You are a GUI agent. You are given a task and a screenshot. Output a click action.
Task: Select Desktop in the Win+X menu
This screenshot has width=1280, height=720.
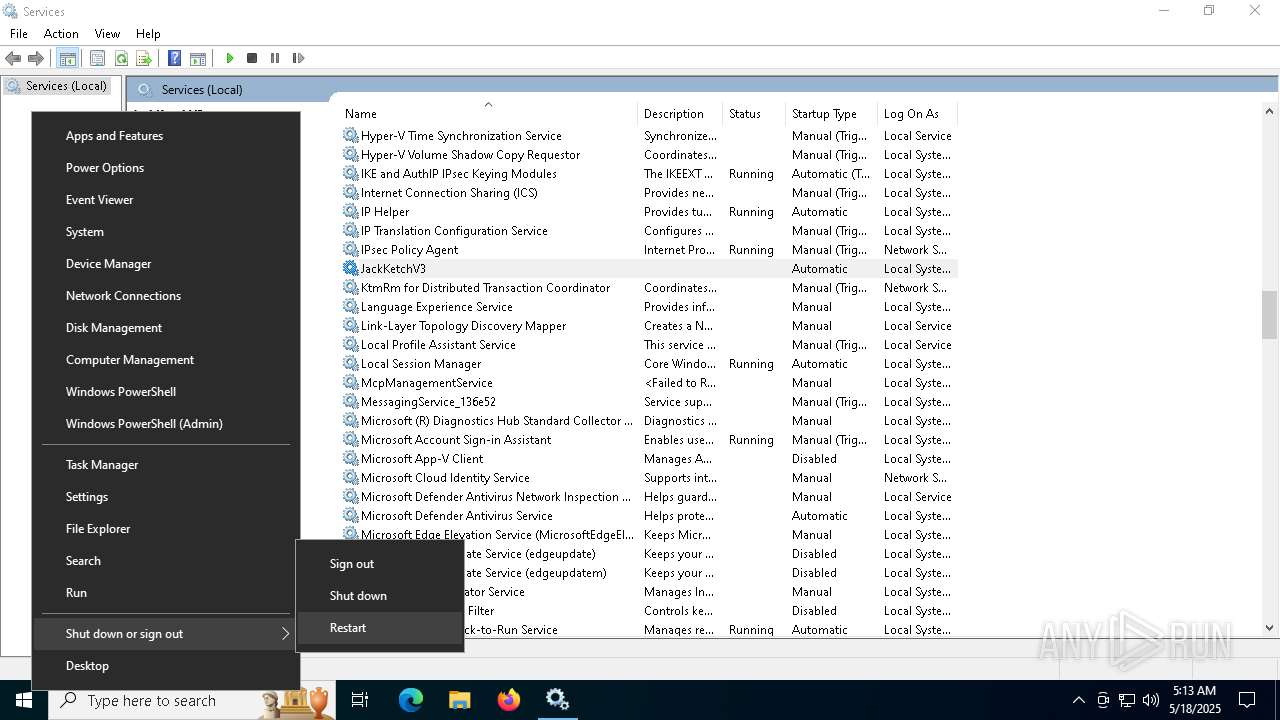pos(166,666)
